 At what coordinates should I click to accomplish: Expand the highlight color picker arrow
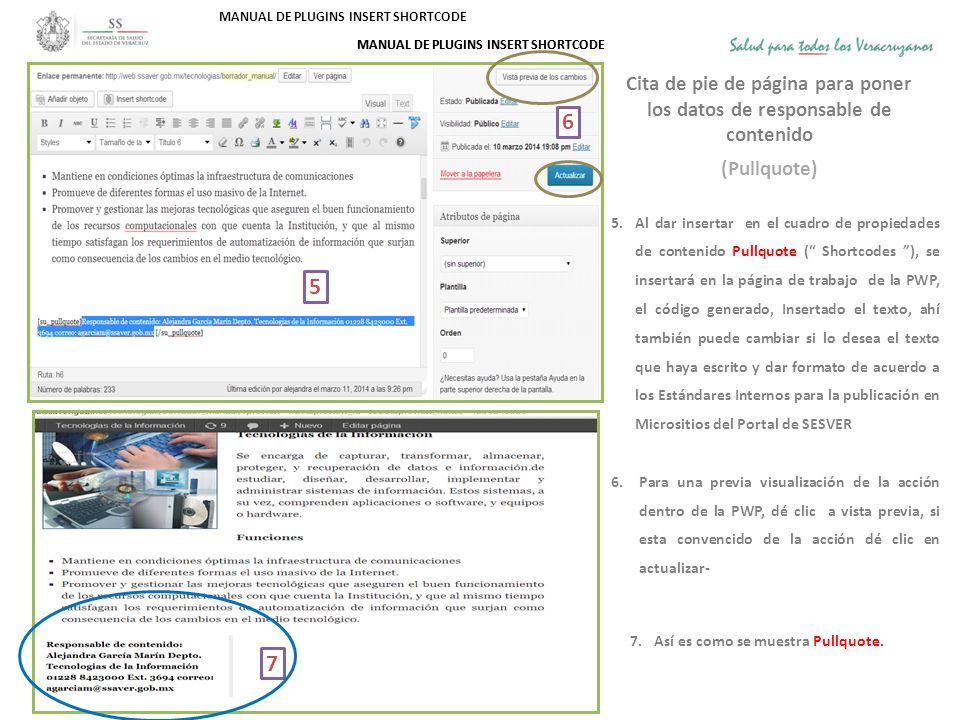[304, 143]
